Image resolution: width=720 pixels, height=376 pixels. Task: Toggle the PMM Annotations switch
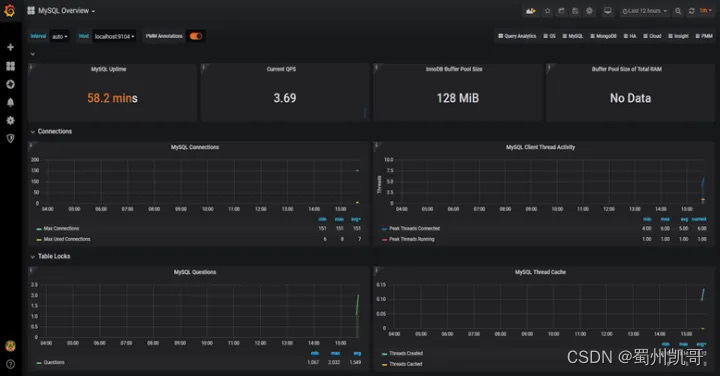(x=196, y=36)
